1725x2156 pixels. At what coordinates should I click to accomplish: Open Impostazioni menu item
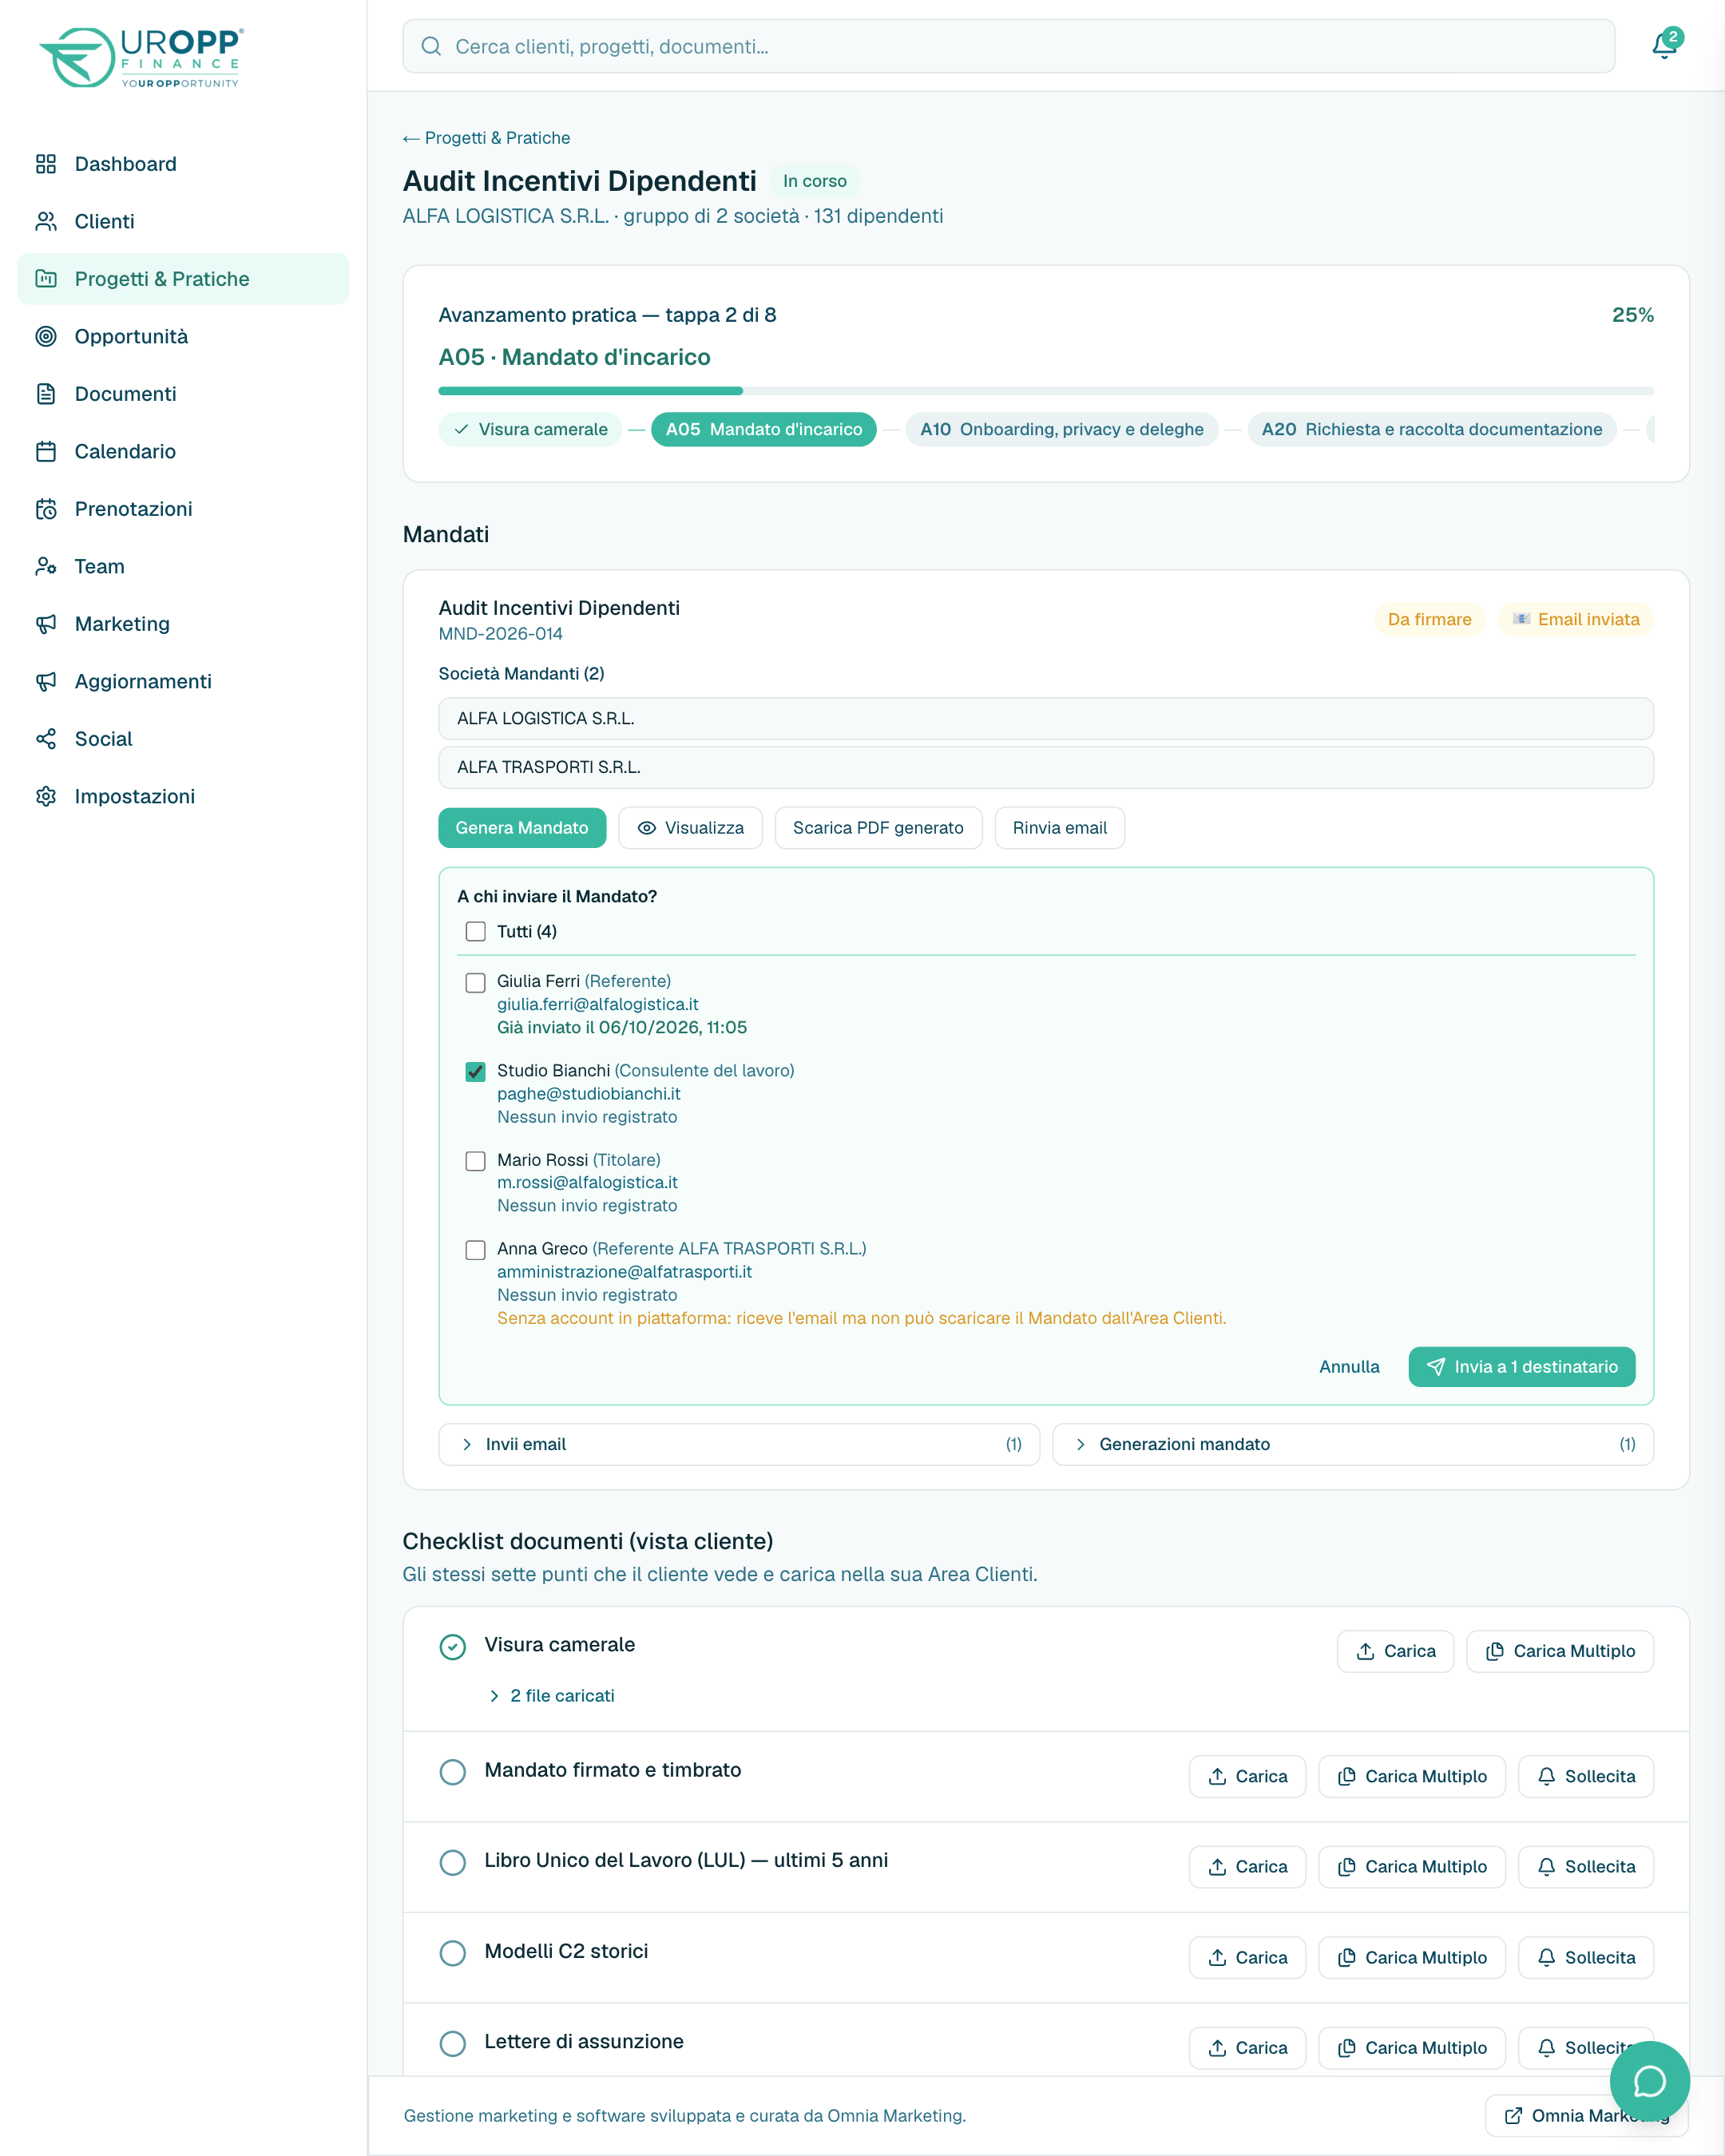pos(183,796)
